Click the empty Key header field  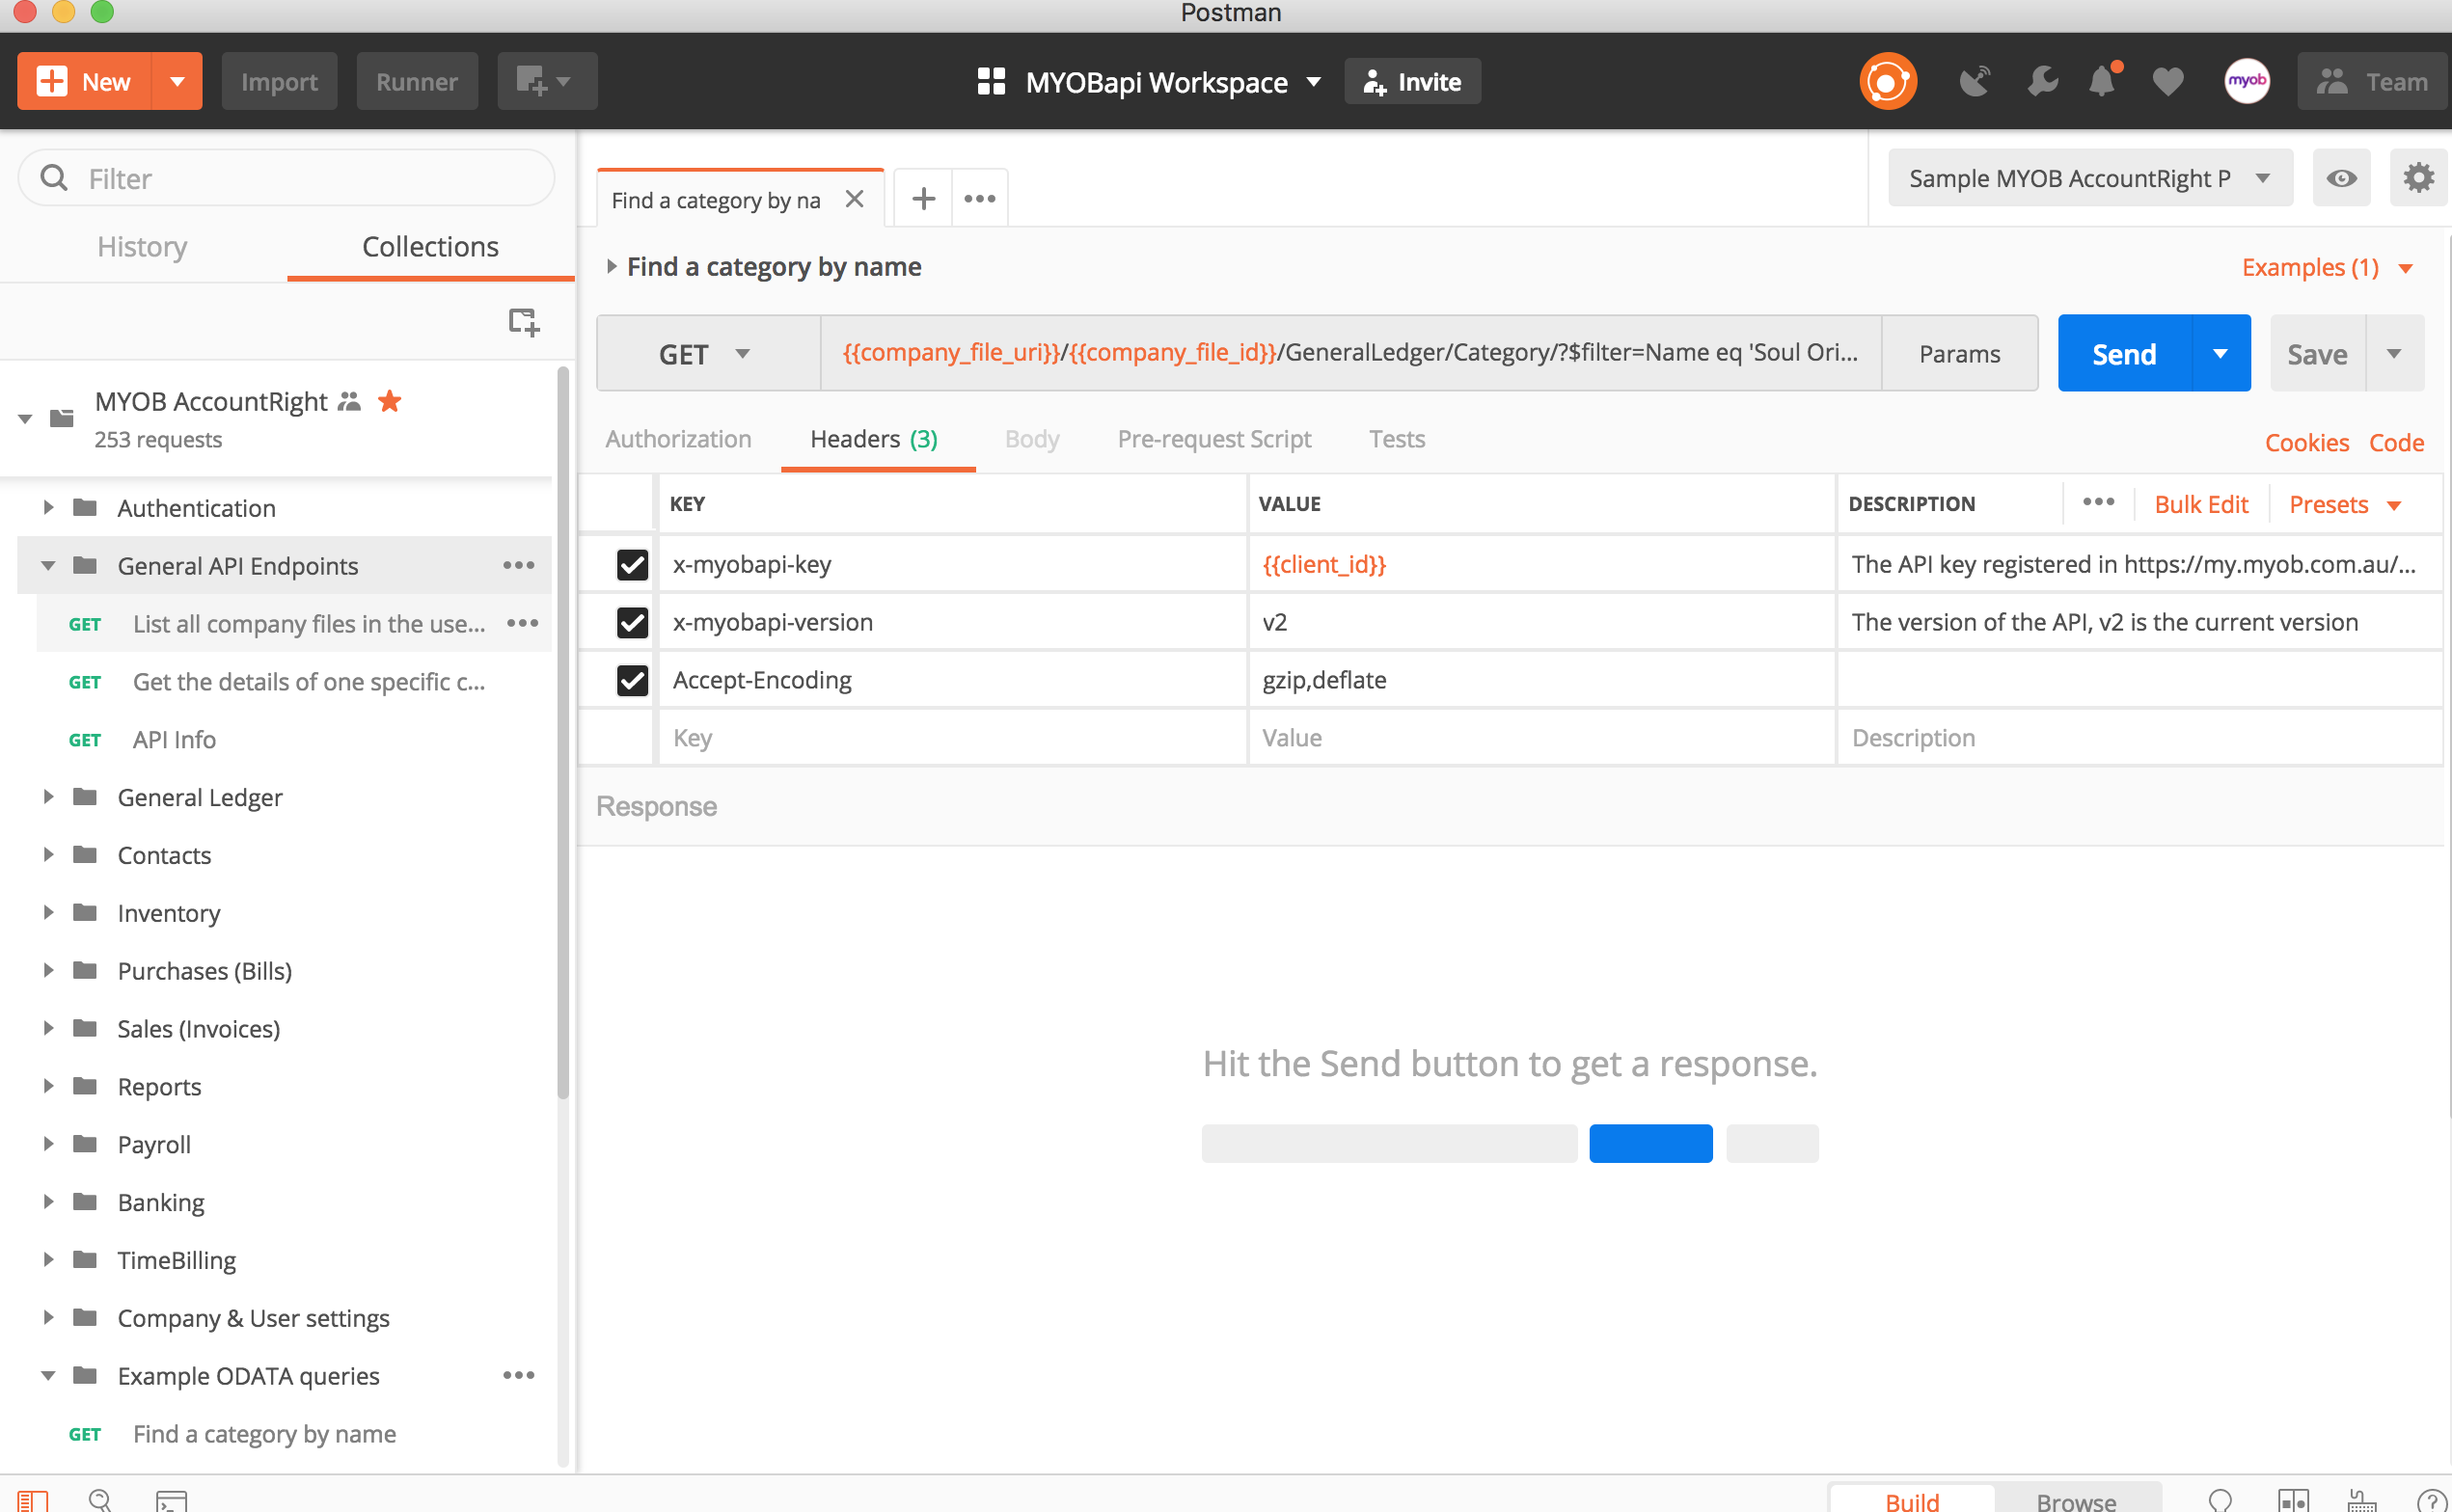(951, 738)
